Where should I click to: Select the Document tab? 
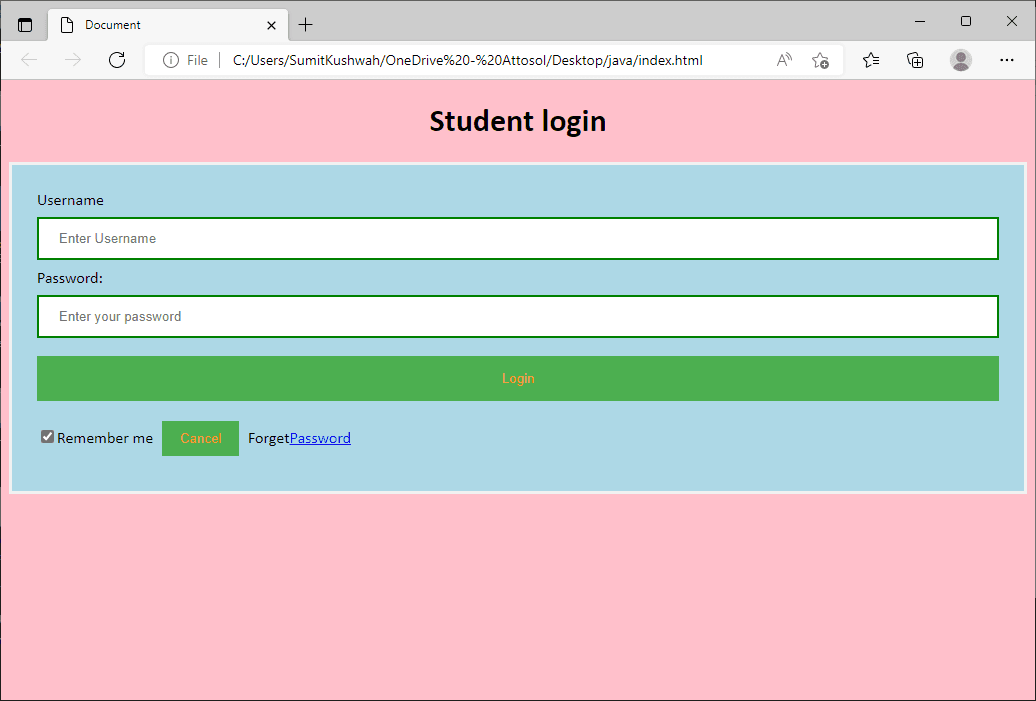(160, 25)
